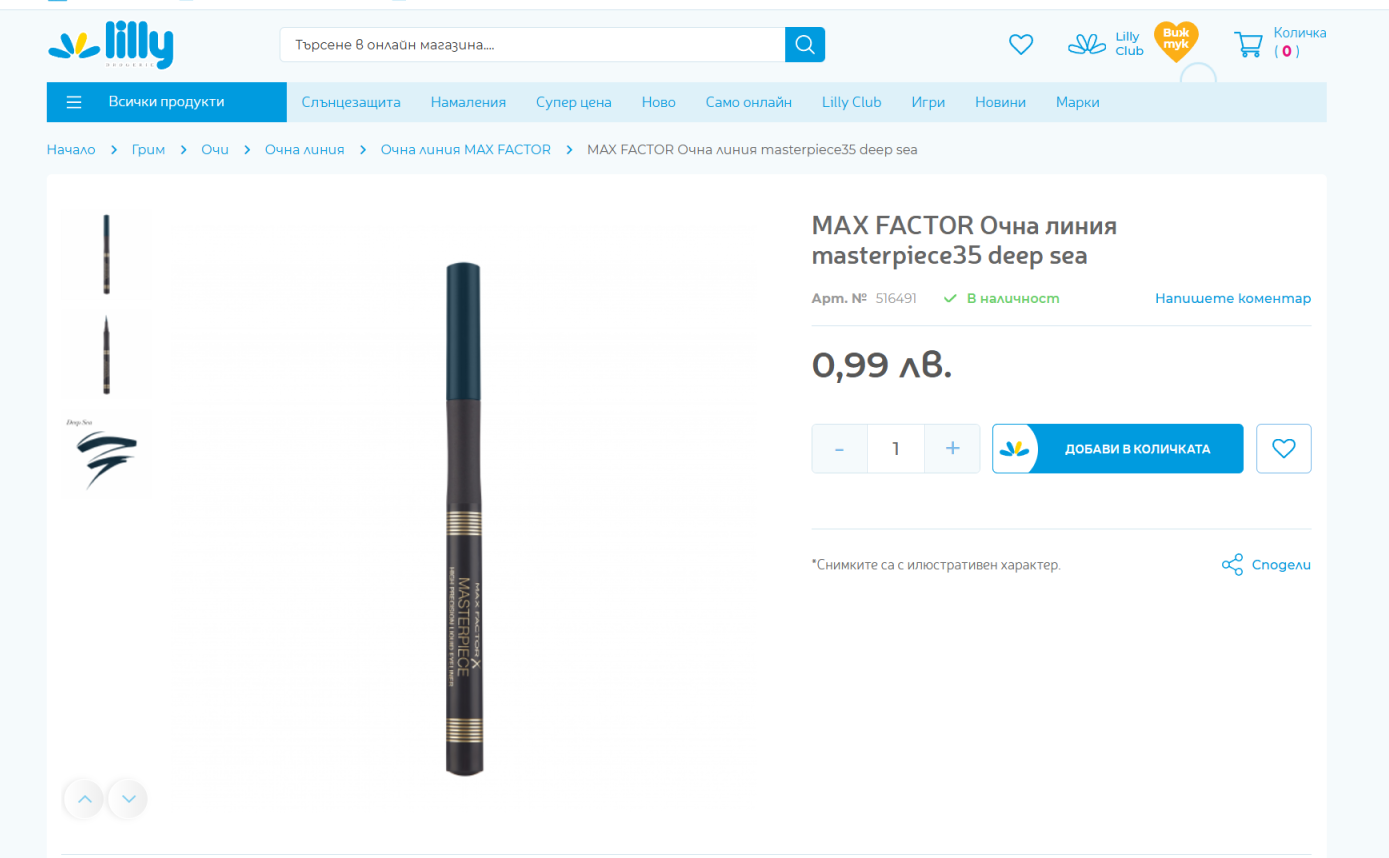Go to Очна линия MAX FACTOR breadcrumb
The height and width of the screenshot is (858, 1389).
[x=466, y=149]
